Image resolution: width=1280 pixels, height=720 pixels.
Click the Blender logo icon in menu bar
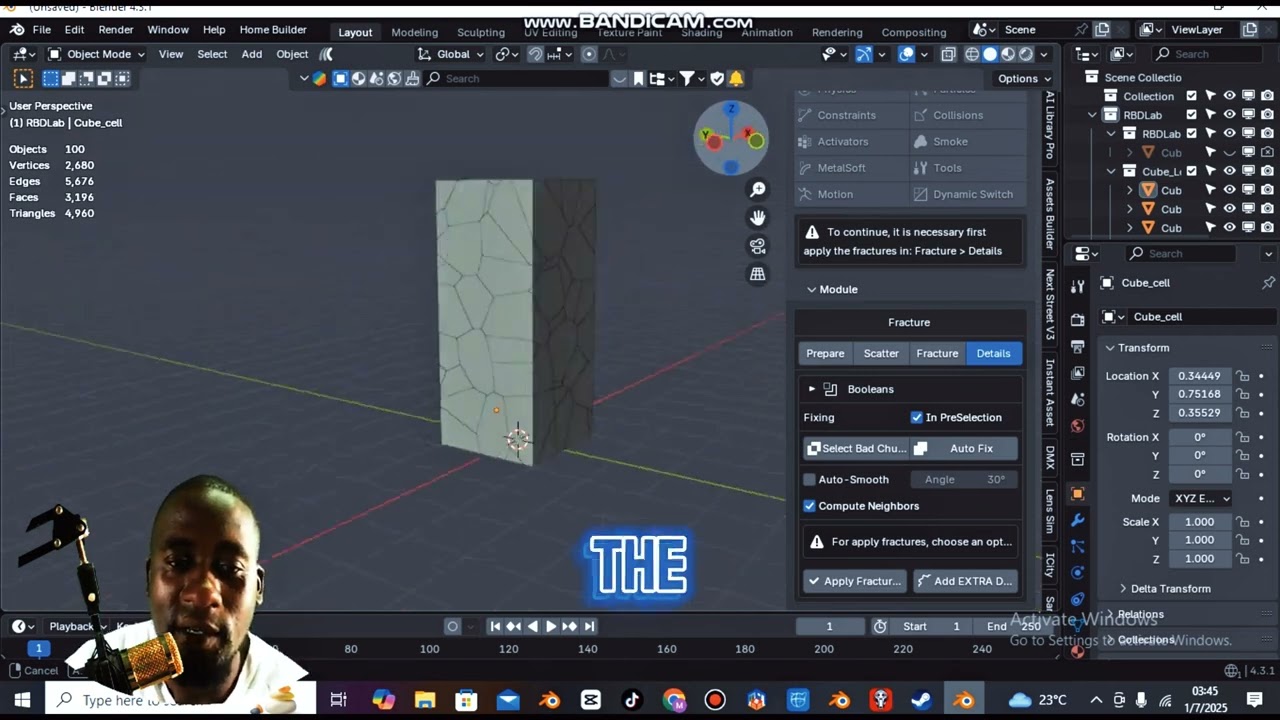tap(18, 30)
